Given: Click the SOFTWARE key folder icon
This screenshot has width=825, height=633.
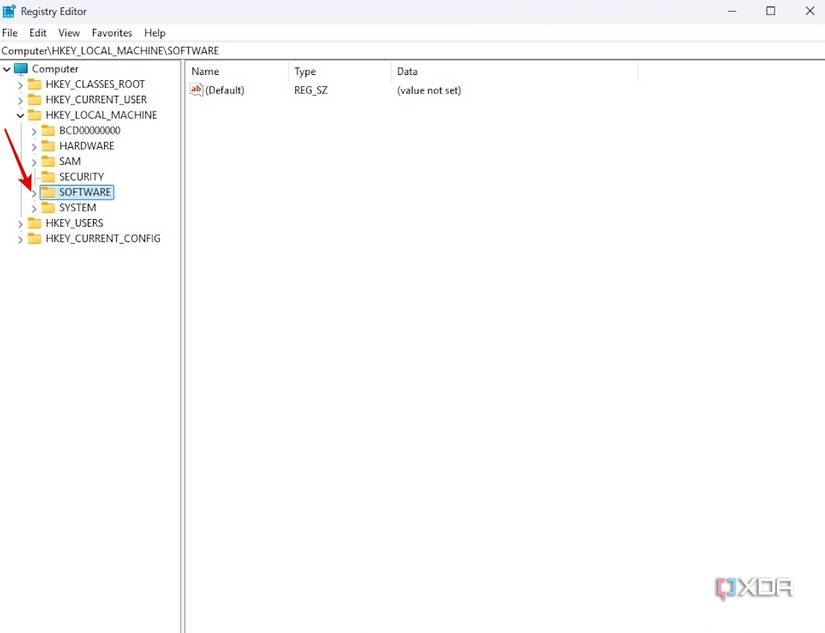Looking at the screenshot, I should (45, 191).
